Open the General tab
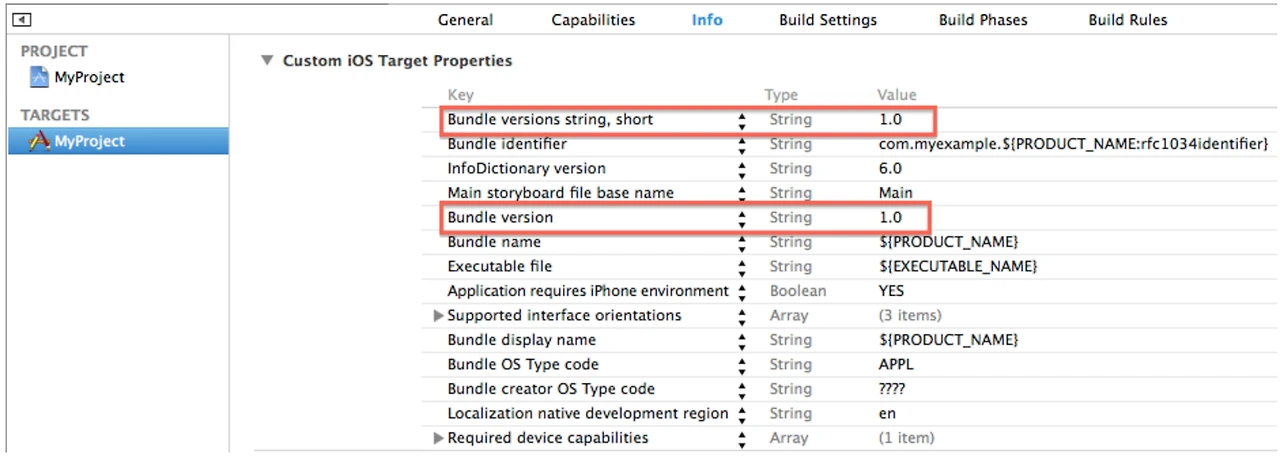Viewport: 1280px width, 460px height. [465, 20]
